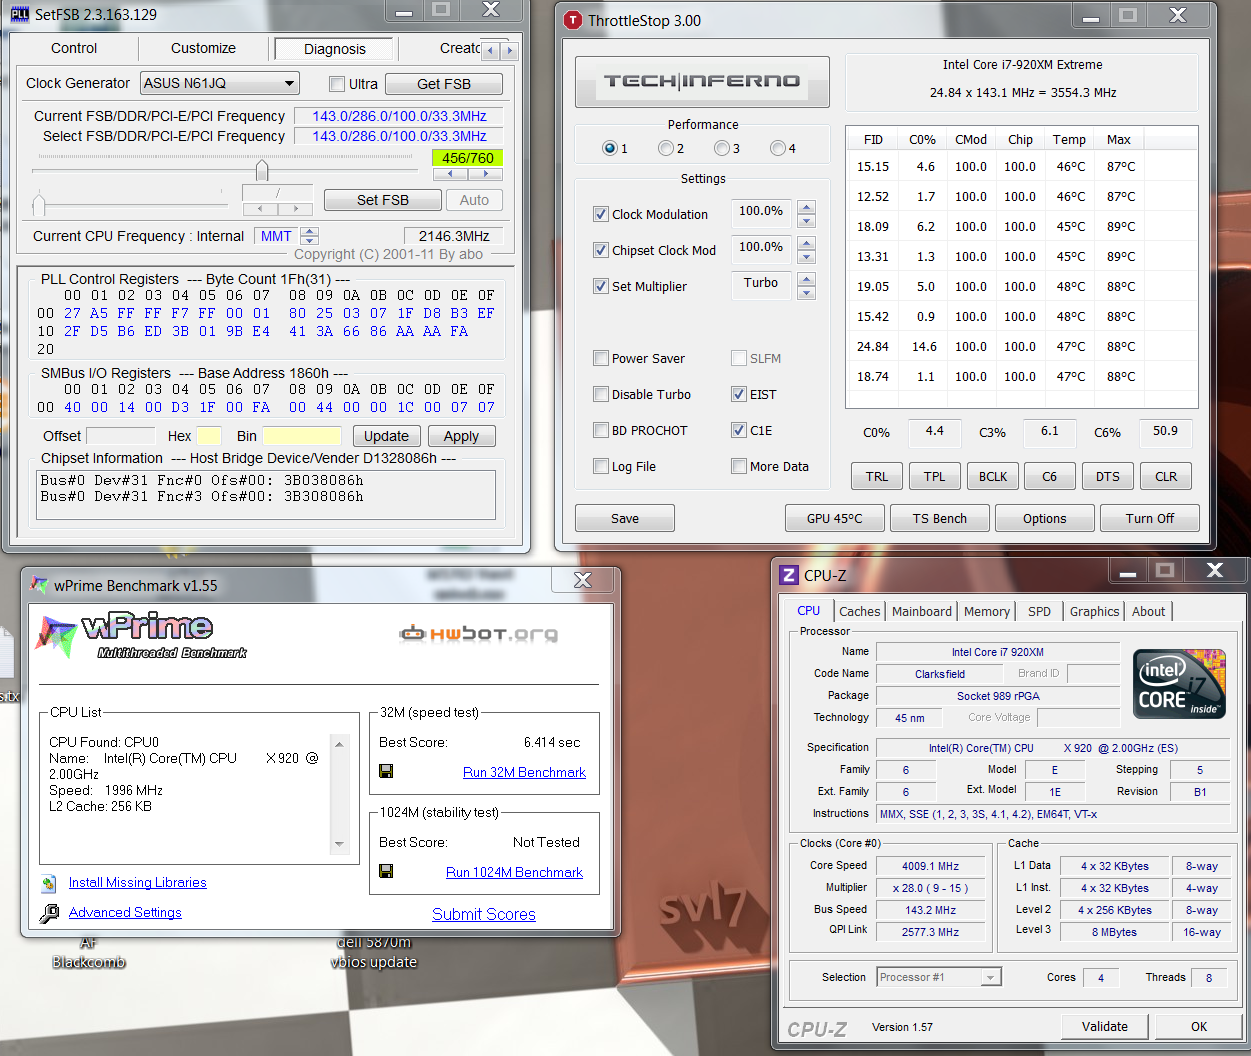Toggle the EIST checkbox
Image resolution: width=1251 pixels, height=1056 pixels.
[x=739, y=394]
